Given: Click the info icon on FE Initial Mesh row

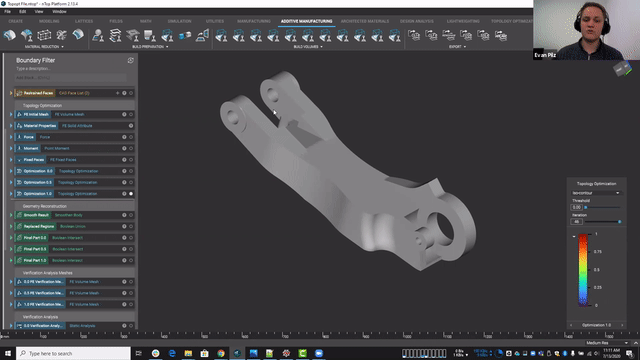Looking at the screenshot, I should point(124,115).
